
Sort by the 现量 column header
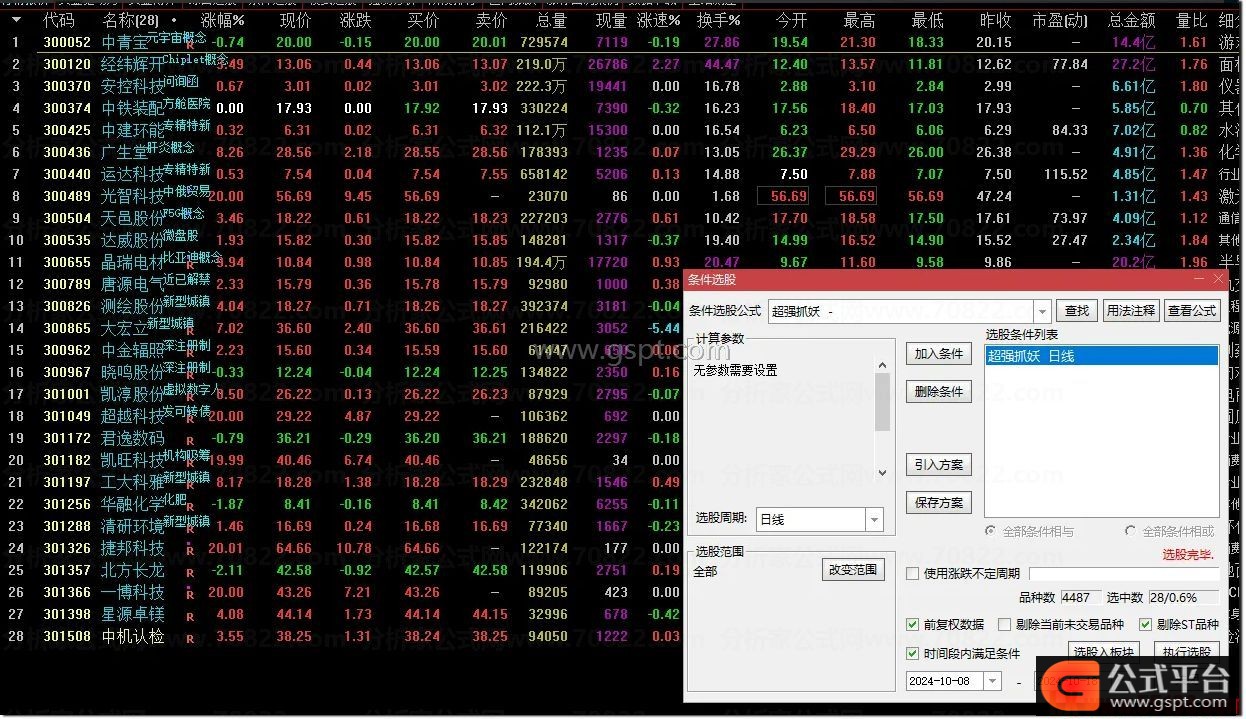(x=611, y=20)
